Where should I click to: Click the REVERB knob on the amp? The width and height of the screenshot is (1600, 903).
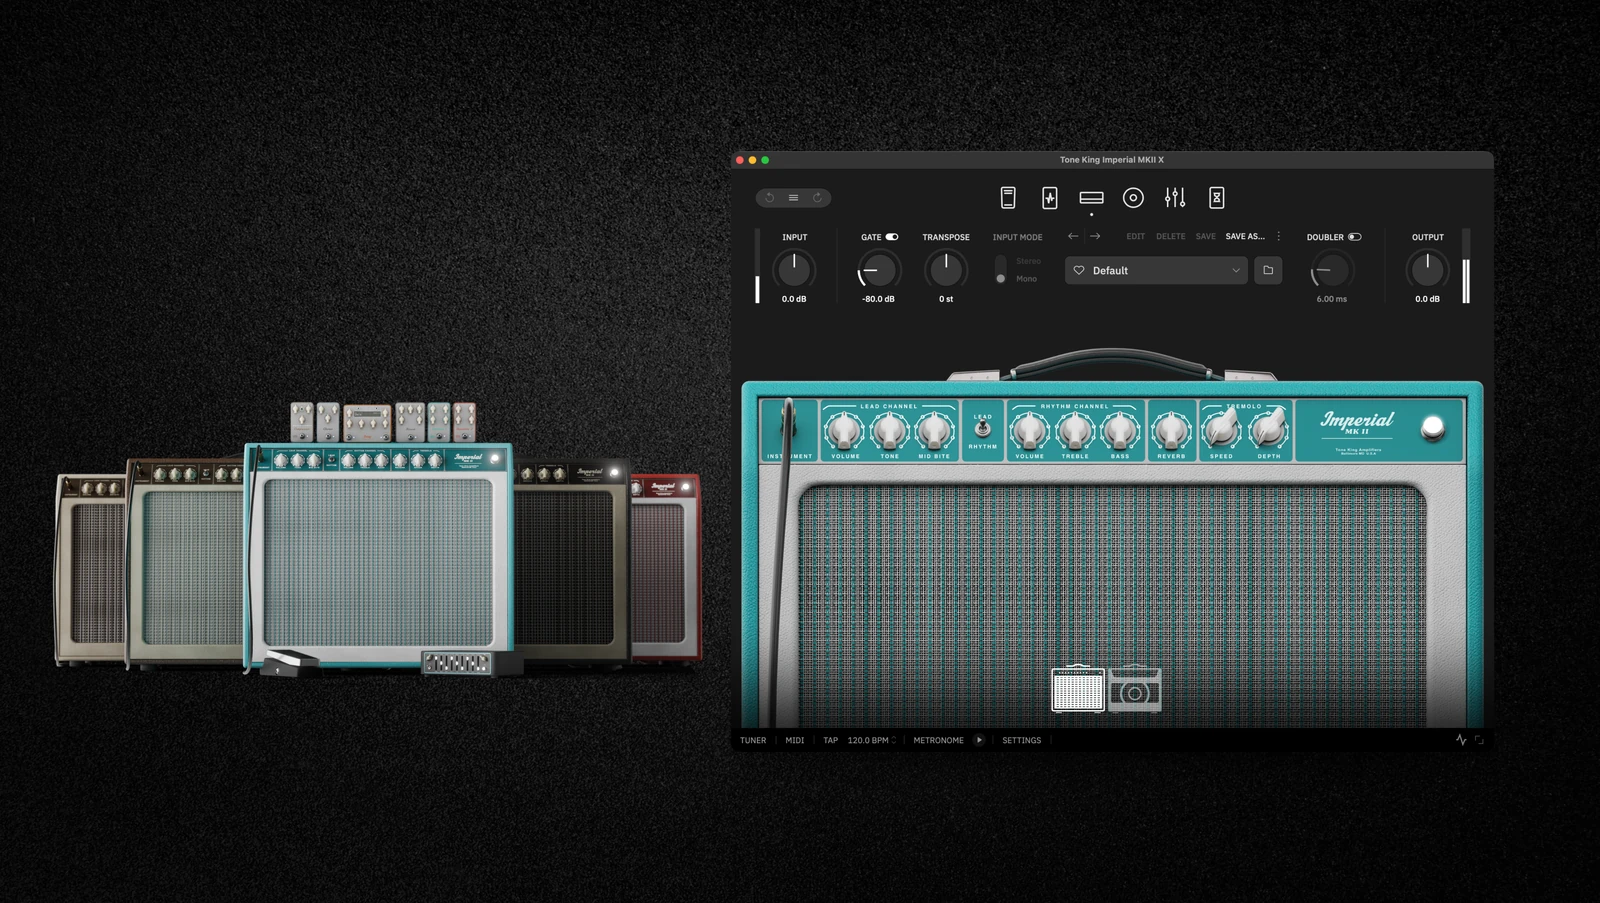1171,431
